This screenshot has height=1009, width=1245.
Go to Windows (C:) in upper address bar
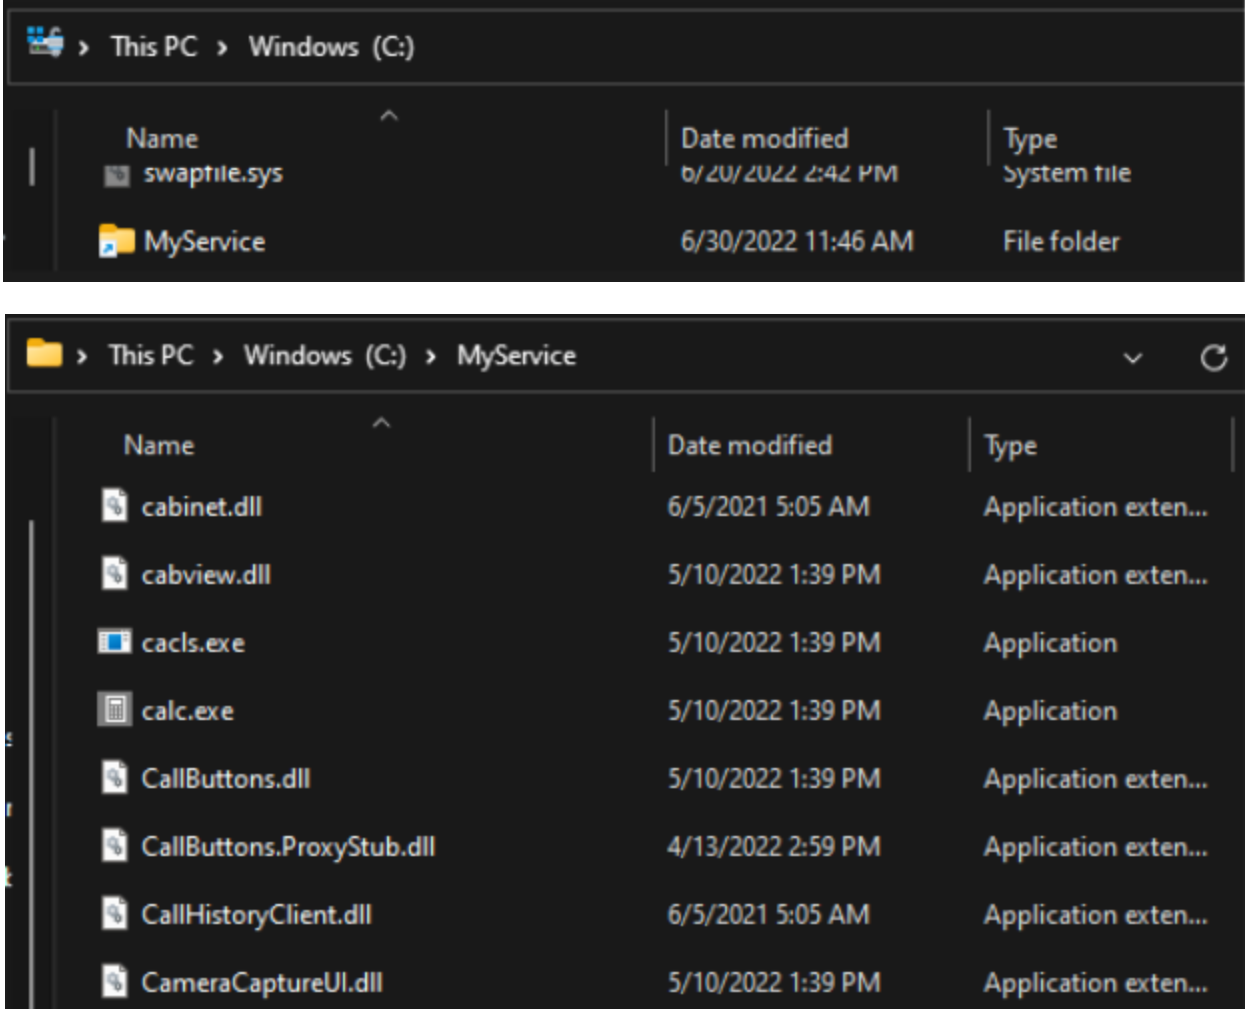[x=331, y=47]
